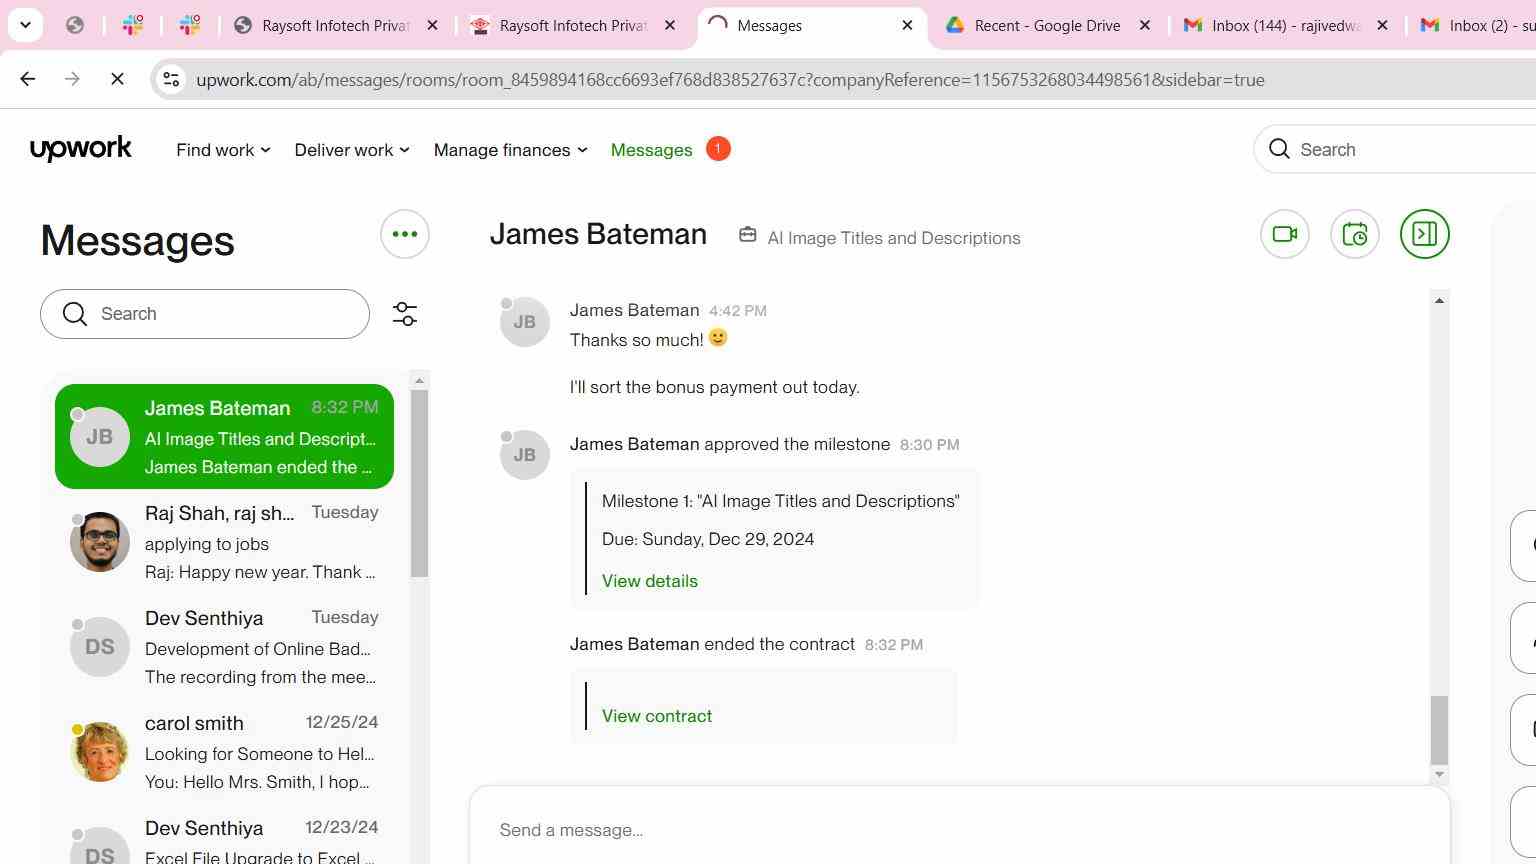Click the James Bateman chat header name
The image size is (1536, 864).
pyautogui.click(x=598, y=234)
